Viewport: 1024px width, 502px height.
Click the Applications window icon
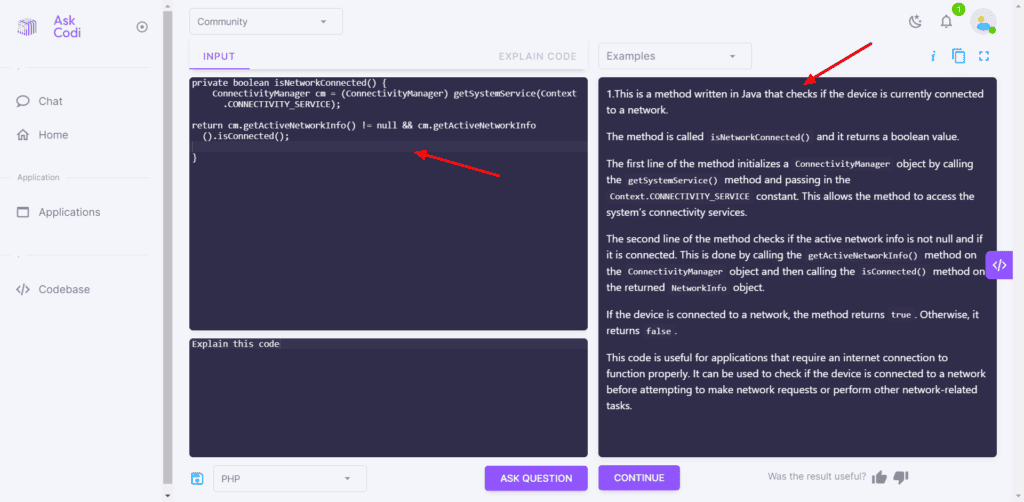(x=23, y=212)
